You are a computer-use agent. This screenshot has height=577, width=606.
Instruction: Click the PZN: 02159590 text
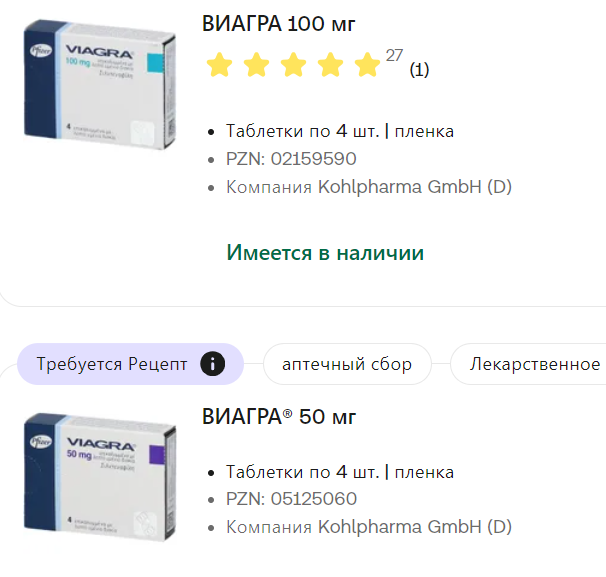pos(291,159)
